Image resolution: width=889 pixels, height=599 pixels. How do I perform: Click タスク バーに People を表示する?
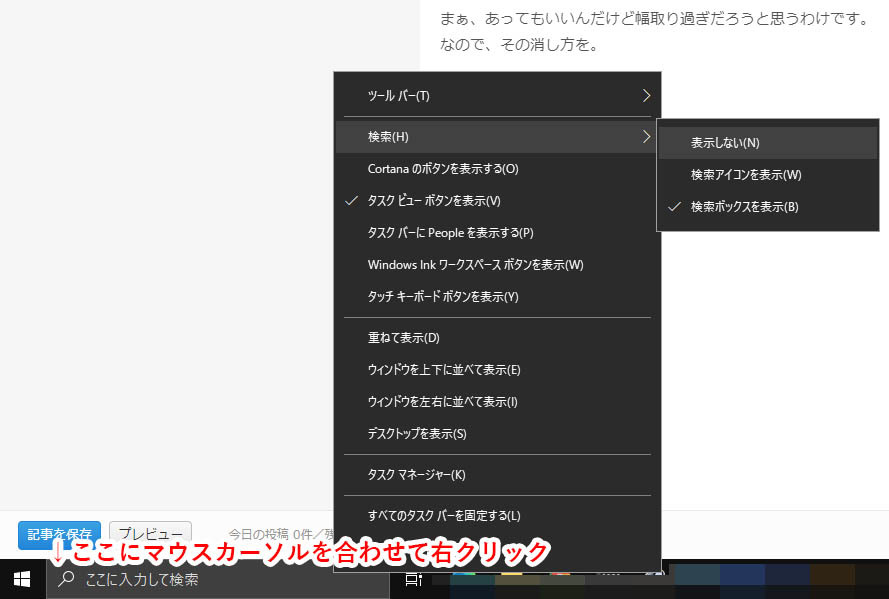[497, 233]
